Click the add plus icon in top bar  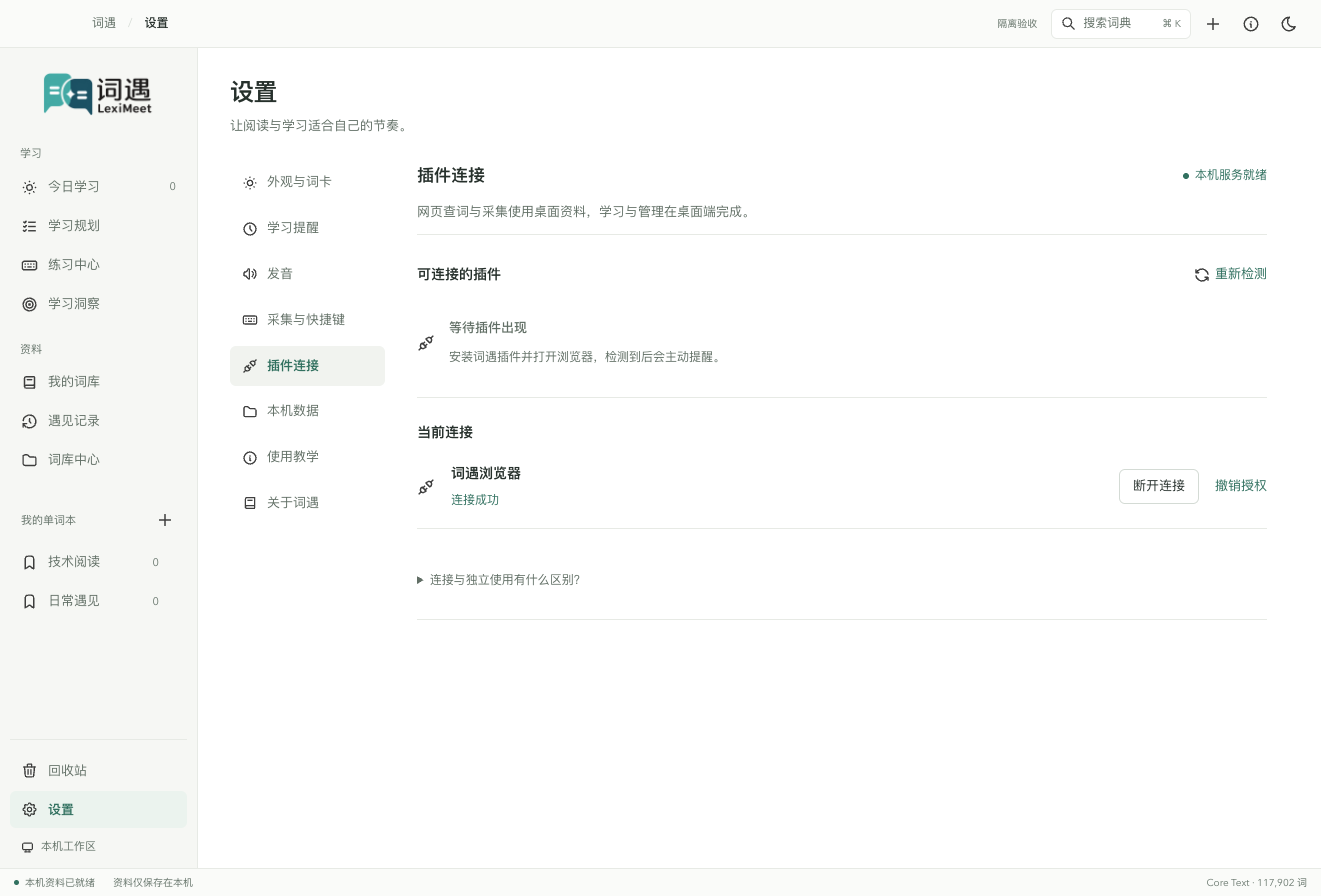coord(1213,24)
